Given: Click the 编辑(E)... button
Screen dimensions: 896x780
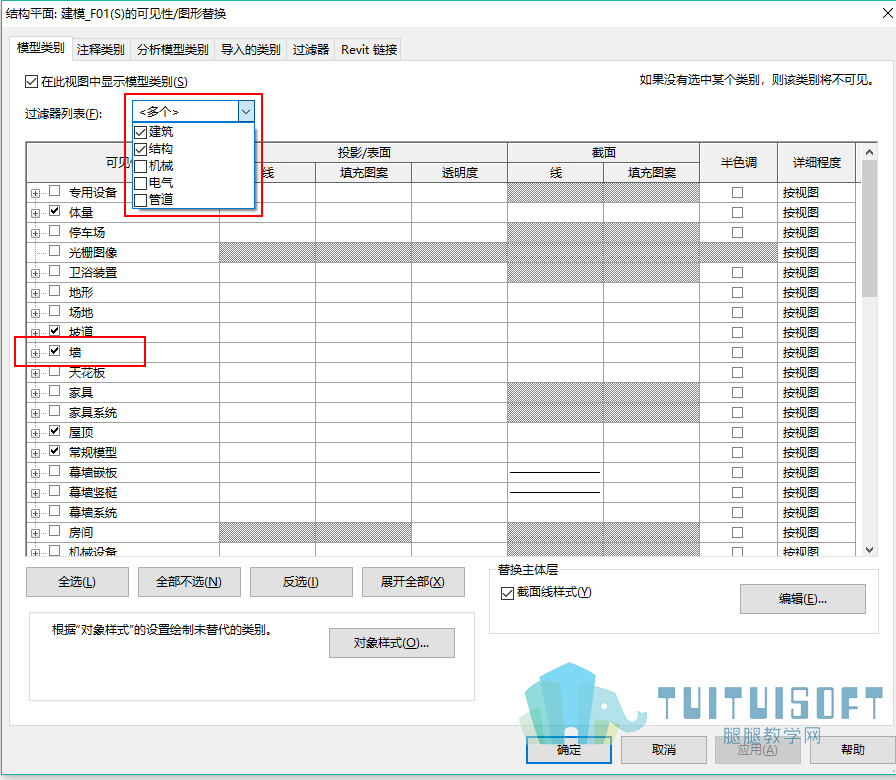Looking at the screenshot, I should coord(803,599).
